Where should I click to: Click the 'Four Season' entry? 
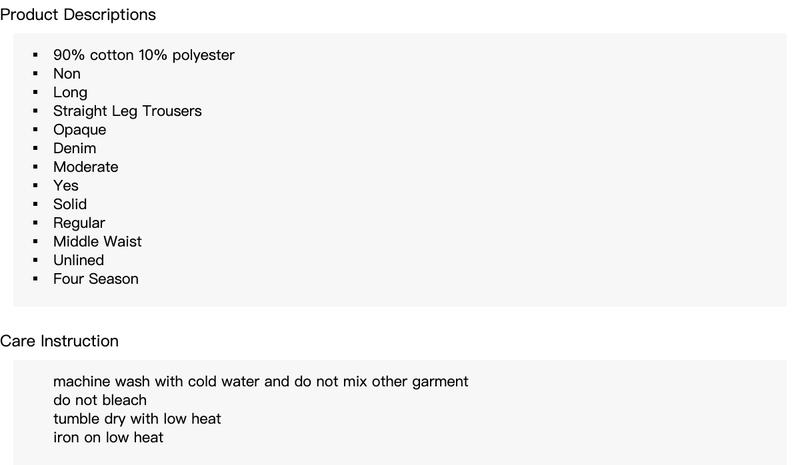(x=96, y=279)
